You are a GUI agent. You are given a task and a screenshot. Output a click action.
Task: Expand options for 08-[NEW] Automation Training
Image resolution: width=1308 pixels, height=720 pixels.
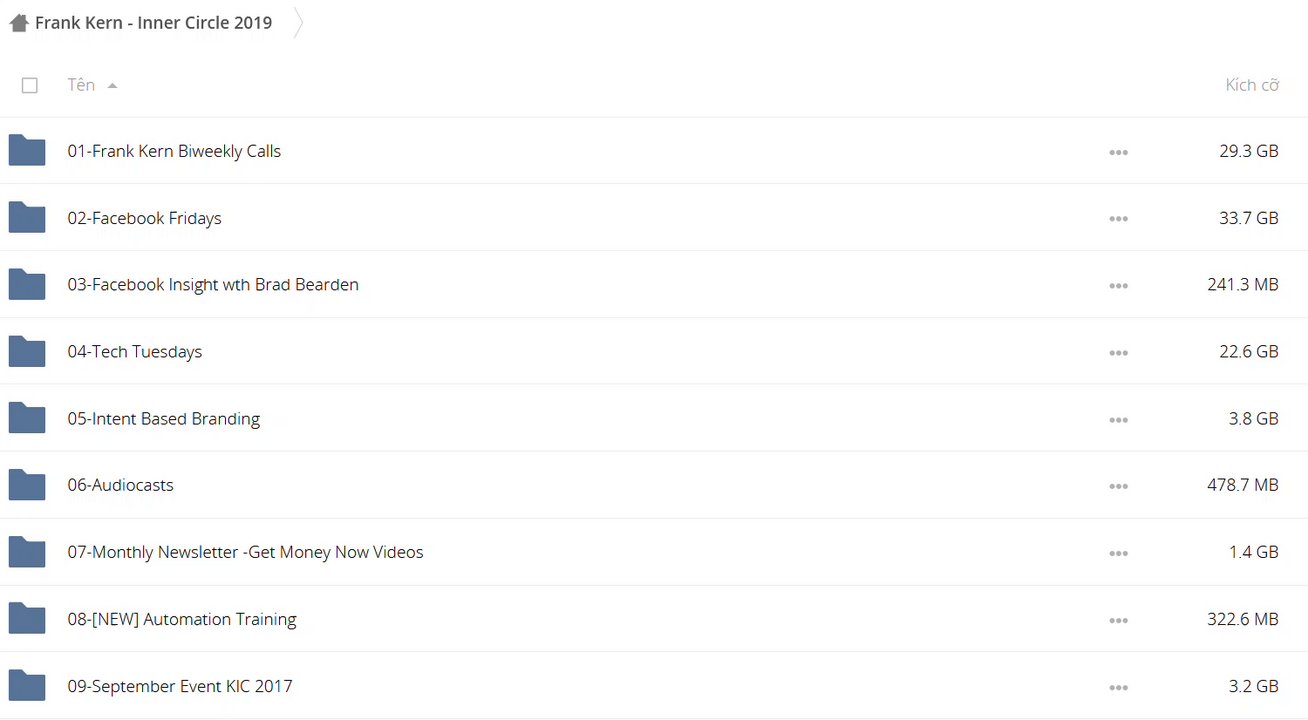[1118, 620]
